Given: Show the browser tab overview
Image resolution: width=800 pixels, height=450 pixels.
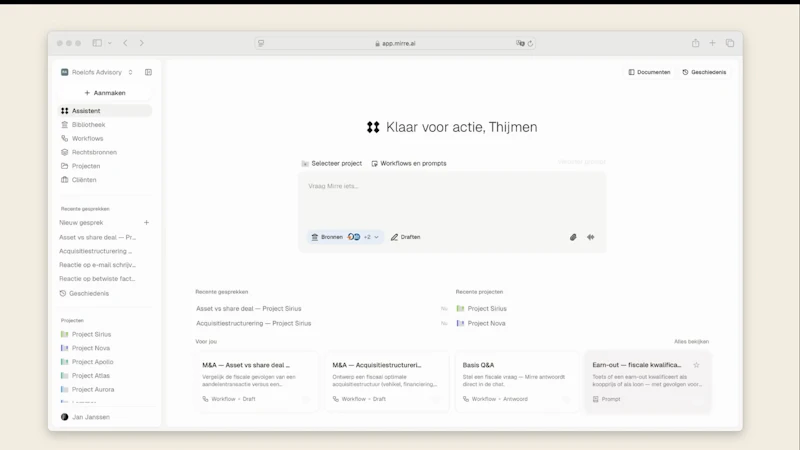Looking at the screenshot, I should (x=730, y=43).
